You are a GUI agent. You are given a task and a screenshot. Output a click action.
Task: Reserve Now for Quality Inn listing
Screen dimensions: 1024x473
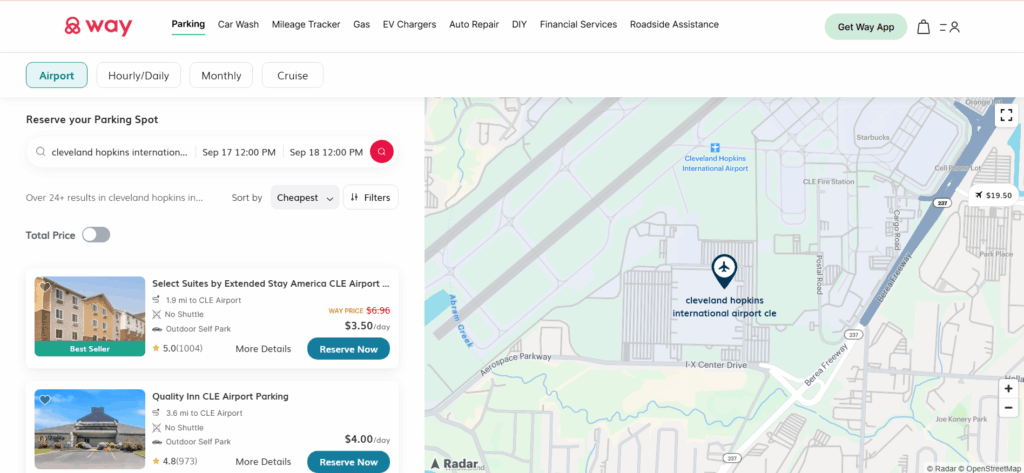pos(348,461)
